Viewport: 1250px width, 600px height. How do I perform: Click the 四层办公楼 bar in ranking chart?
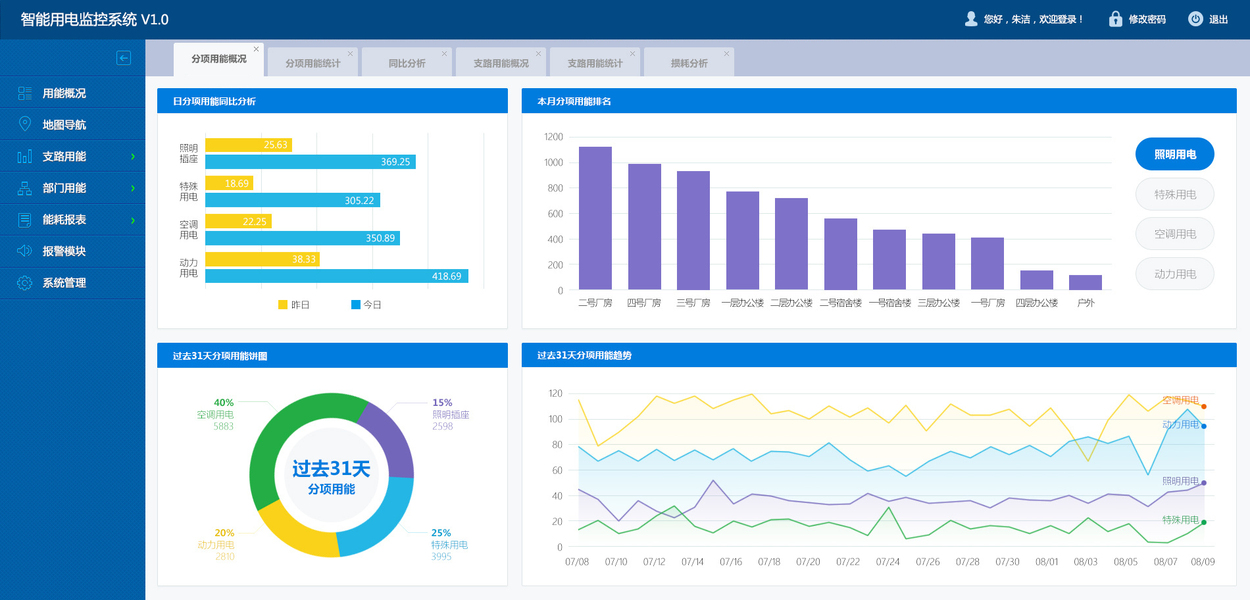[x=1036, y=280]
